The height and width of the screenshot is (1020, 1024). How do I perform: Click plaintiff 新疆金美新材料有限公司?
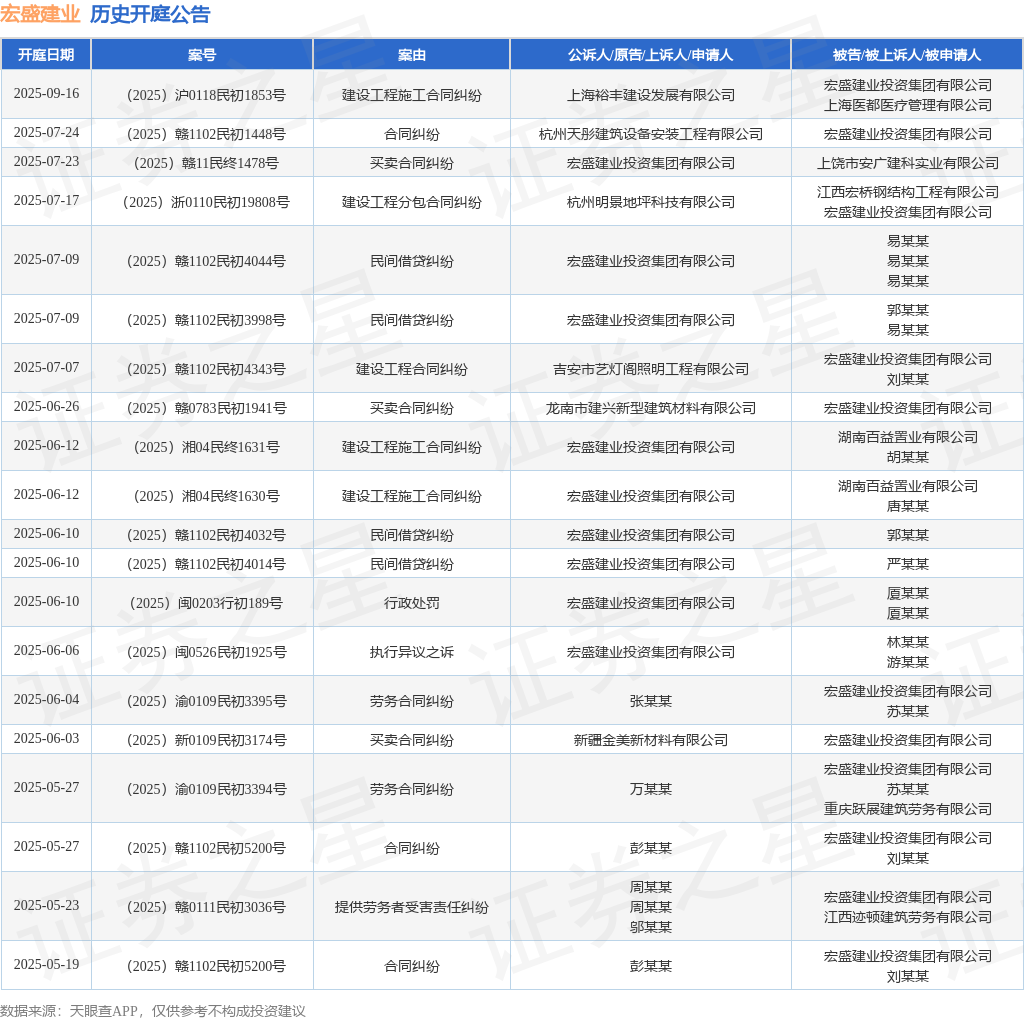(650, 741)
